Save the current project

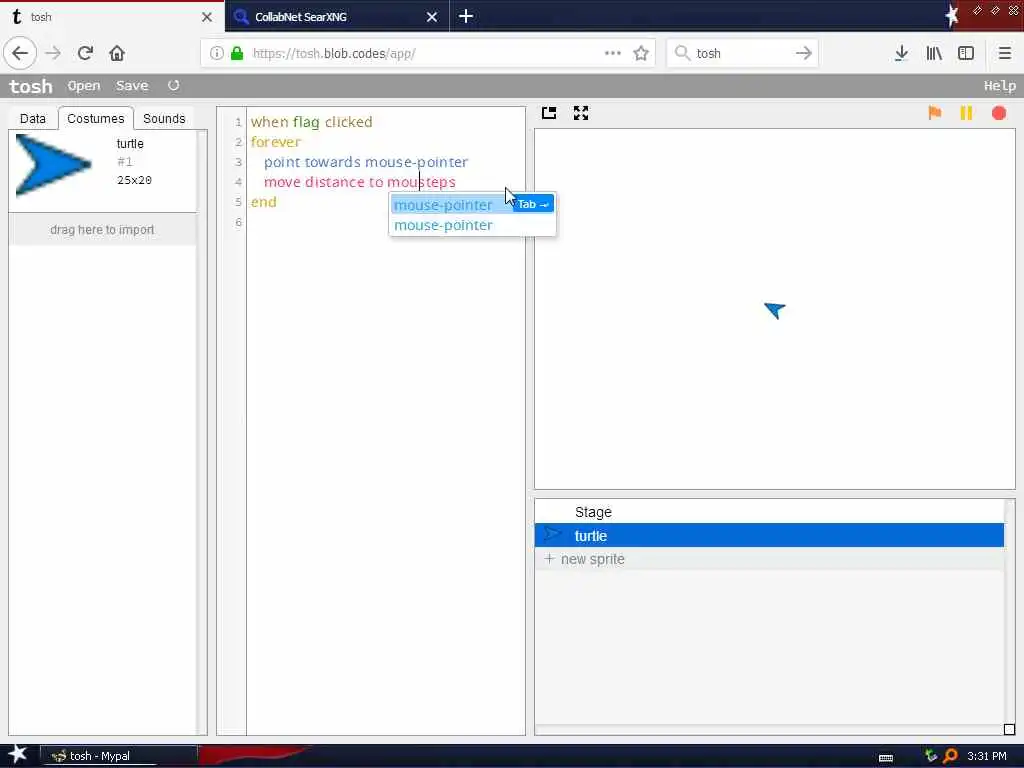[132, 86]
